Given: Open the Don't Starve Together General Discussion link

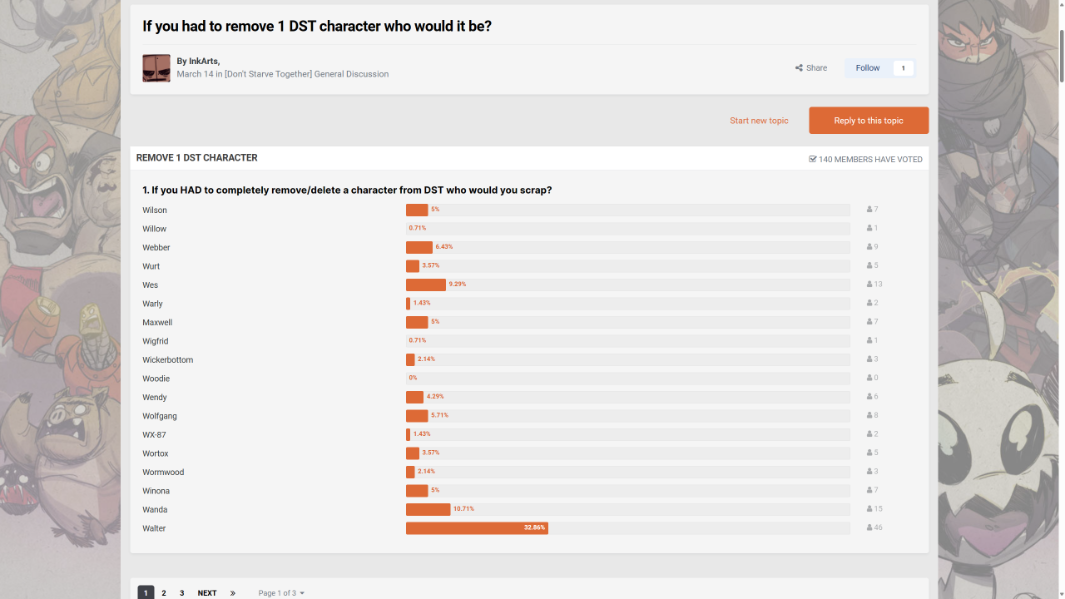Looking at the screenshot, I should coord(306,74).
